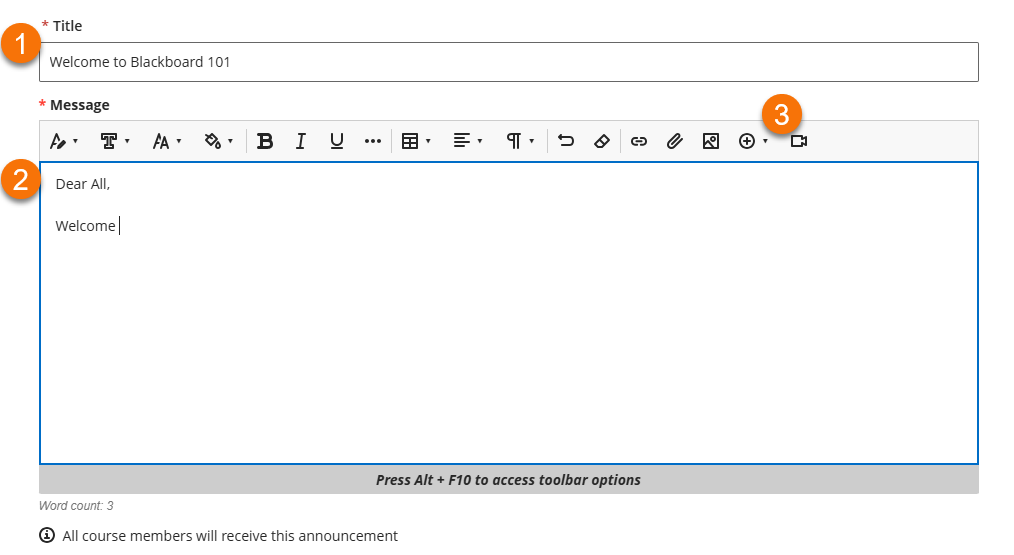
Task: Toggle italic formatting
Action: [301, 141]
